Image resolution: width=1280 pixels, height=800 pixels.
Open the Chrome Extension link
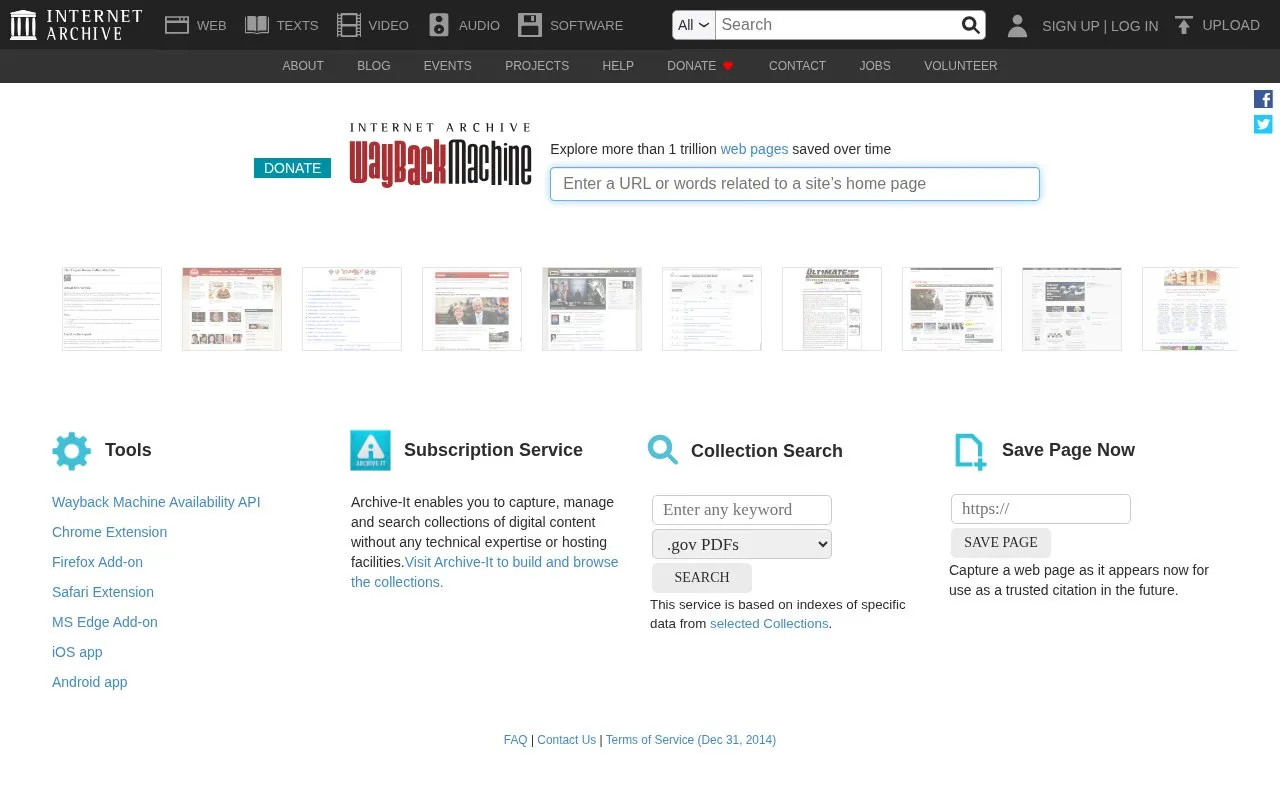(110, 532)
